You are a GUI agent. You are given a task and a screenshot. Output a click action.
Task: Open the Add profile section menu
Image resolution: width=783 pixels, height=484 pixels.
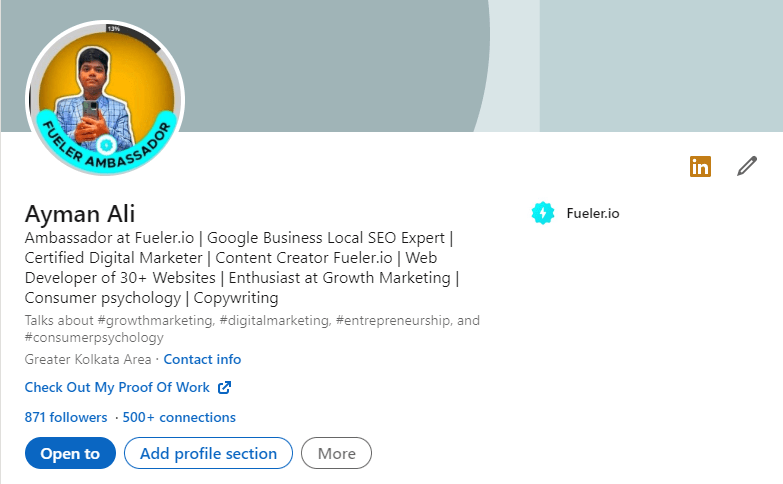coord(208,453)
